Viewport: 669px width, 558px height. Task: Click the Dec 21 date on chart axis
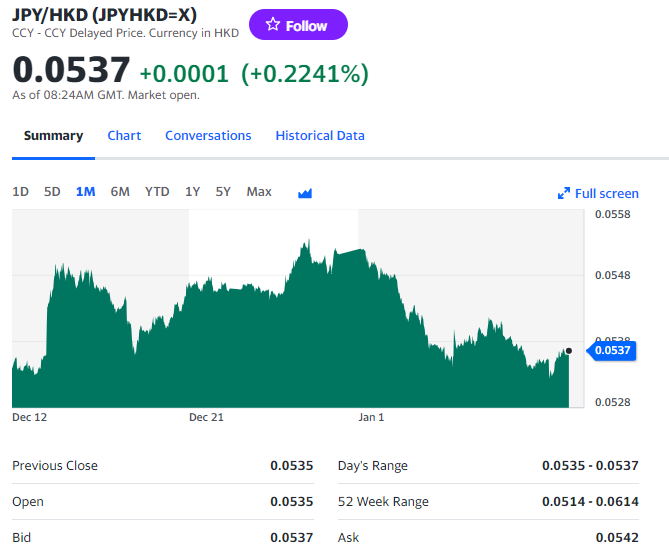(x=206, y=417)
